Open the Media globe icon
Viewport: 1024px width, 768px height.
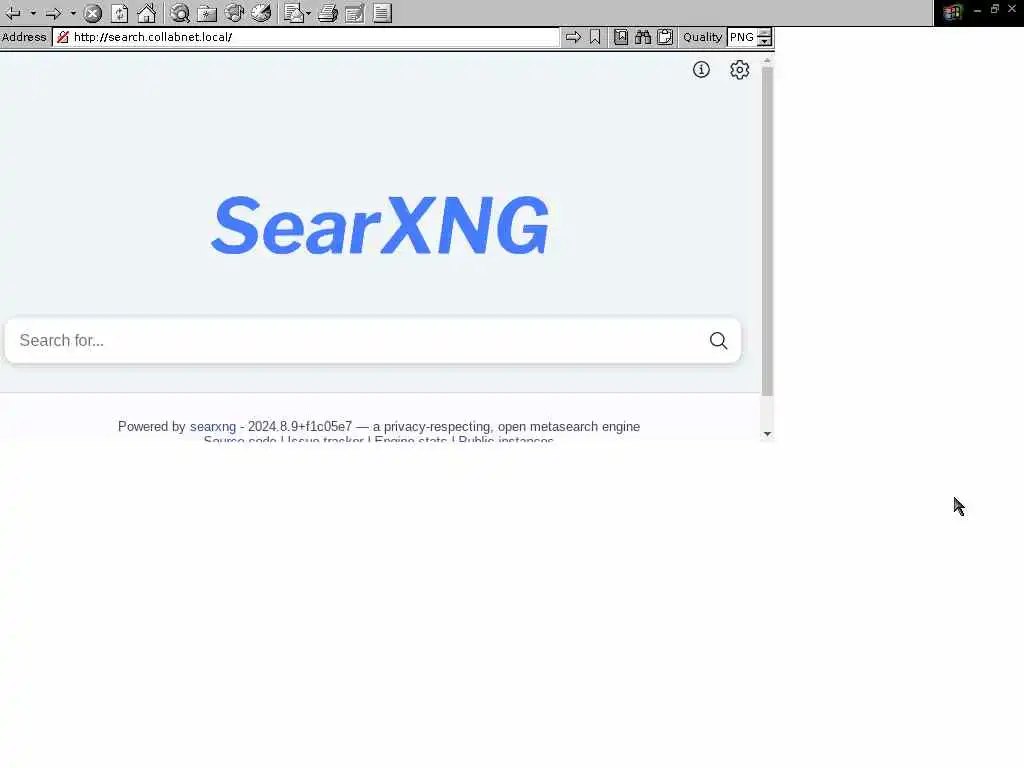tap(234, 13)
